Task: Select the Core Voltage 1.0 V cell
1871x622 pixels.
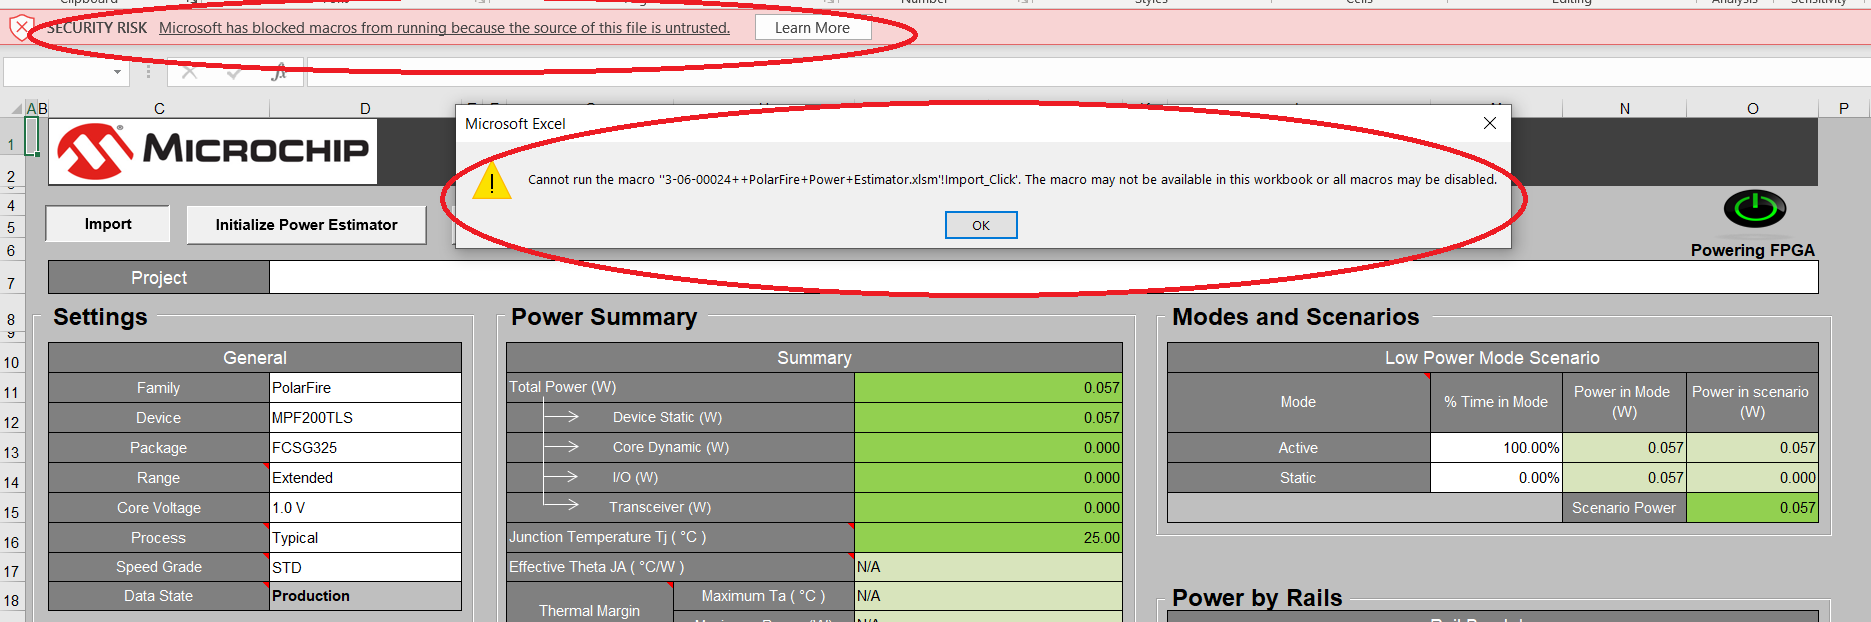Action: [365, 508]
